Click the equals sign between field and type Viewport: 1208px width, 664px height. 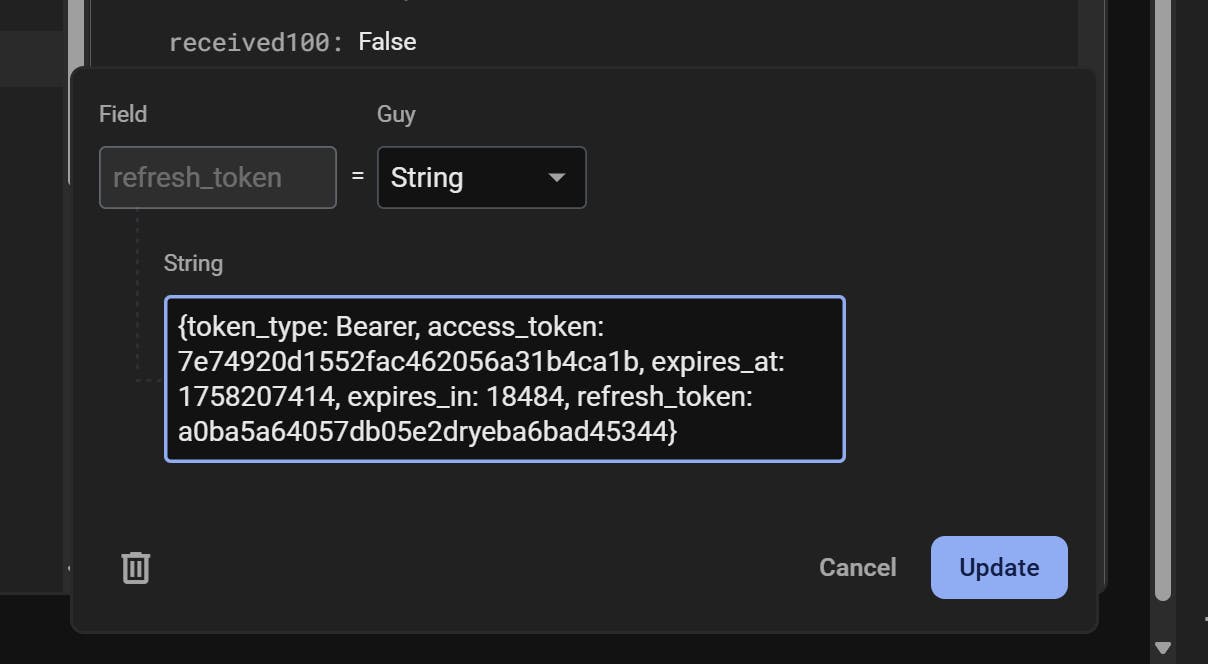357,178
